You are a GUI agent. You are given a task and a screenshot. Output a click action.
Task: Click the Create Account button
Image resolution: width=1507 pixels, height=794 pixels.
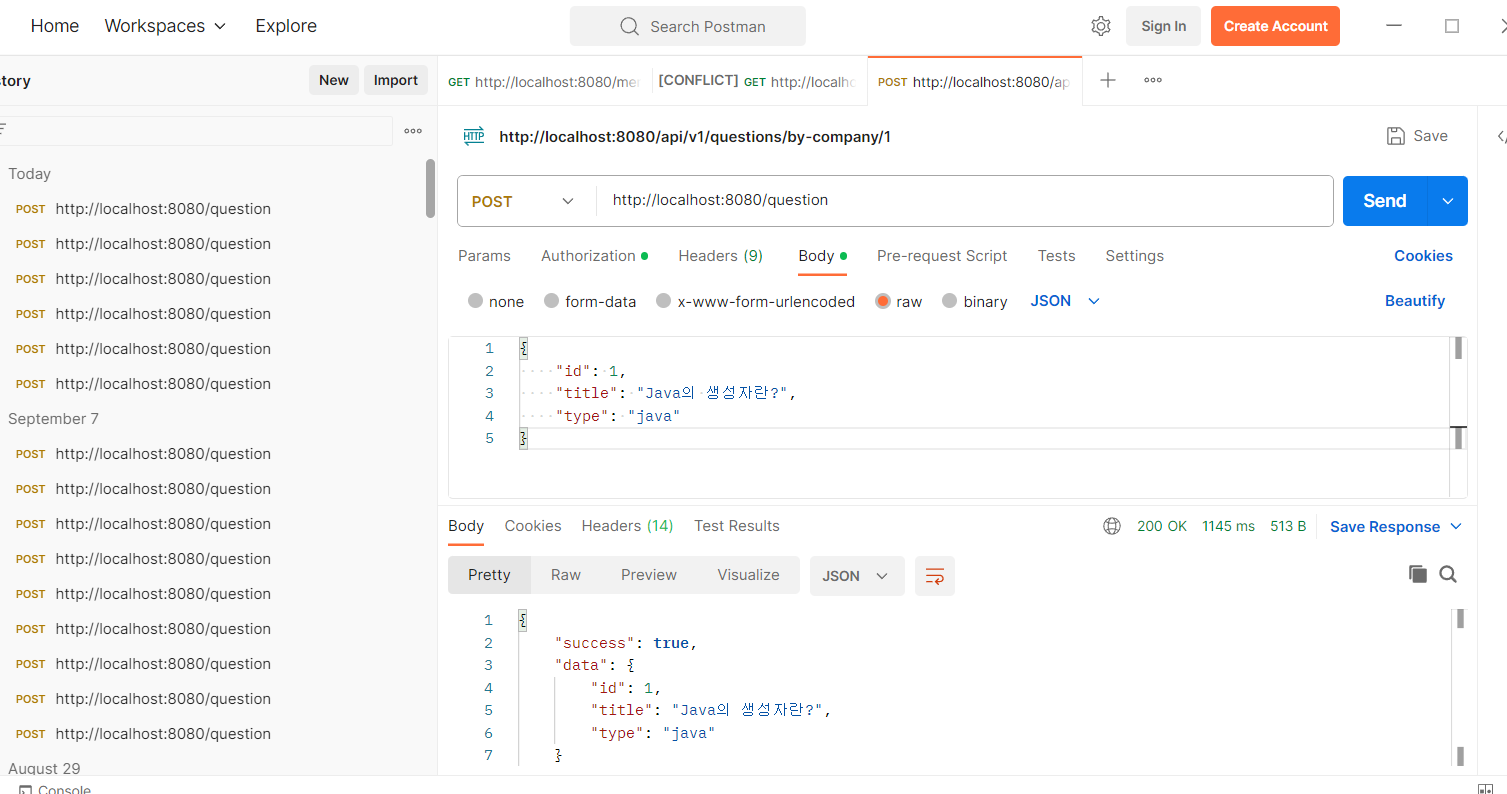tap(1275, 26)
